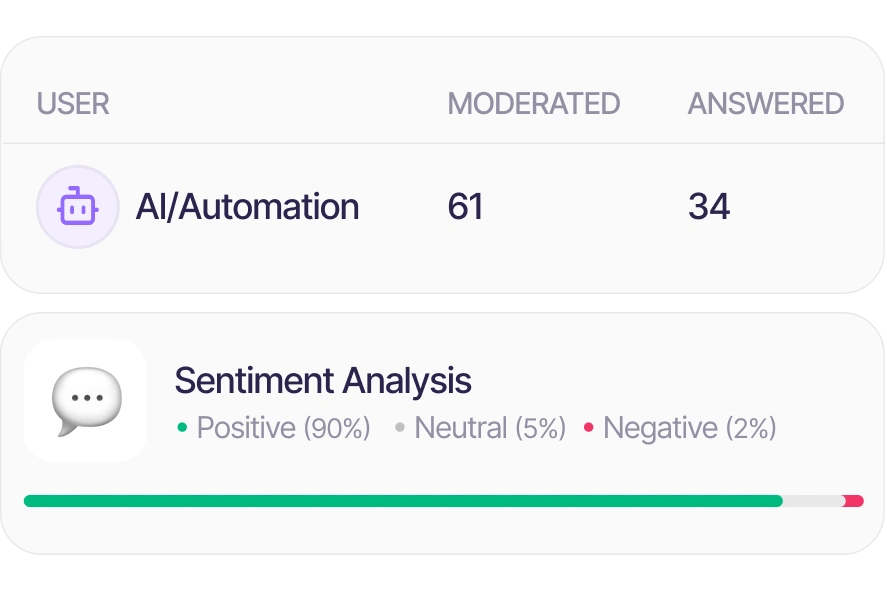Click the AI/Automation user label
The width and height of the screenshot is (887, 594).
[248, 206]
